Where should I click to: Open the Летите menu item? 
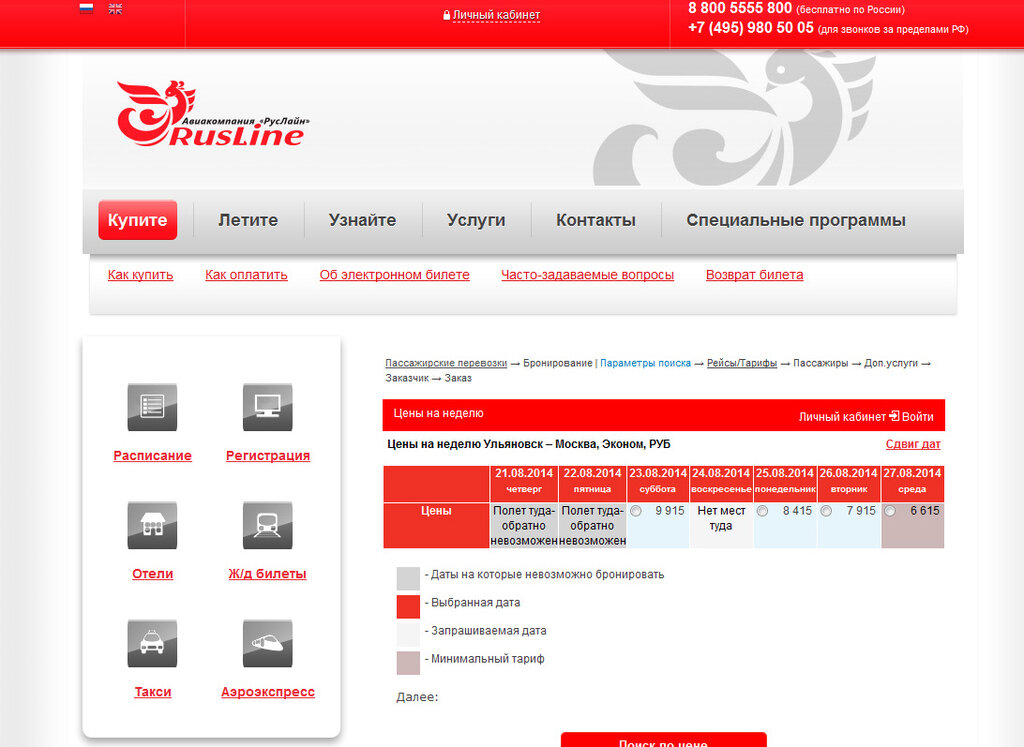click(248, 220)
